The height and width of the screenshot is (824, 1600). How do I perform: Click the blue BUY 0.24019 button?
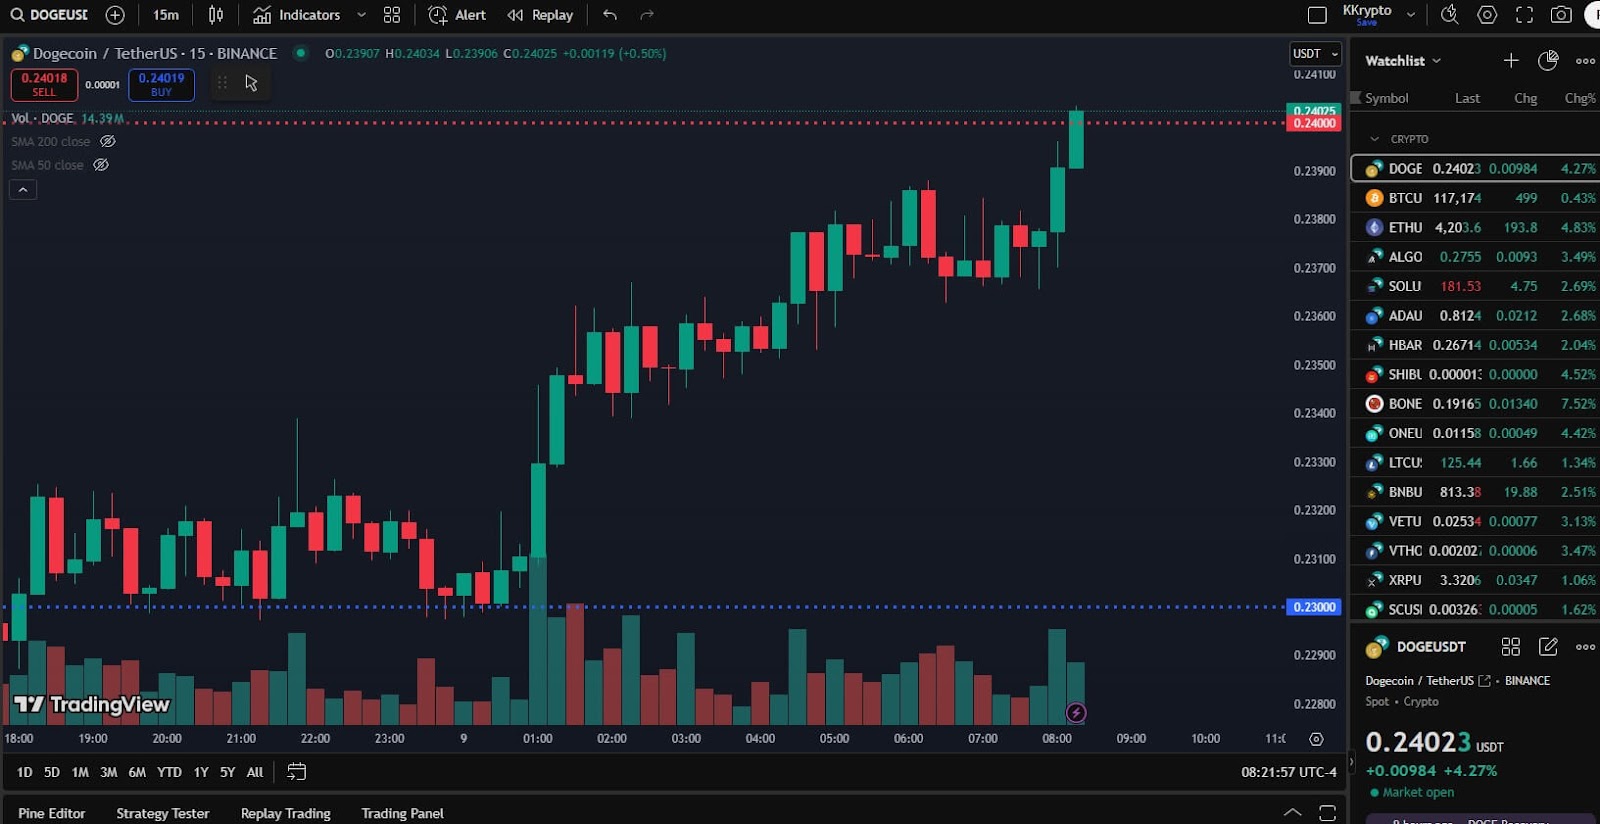[161, 85]
